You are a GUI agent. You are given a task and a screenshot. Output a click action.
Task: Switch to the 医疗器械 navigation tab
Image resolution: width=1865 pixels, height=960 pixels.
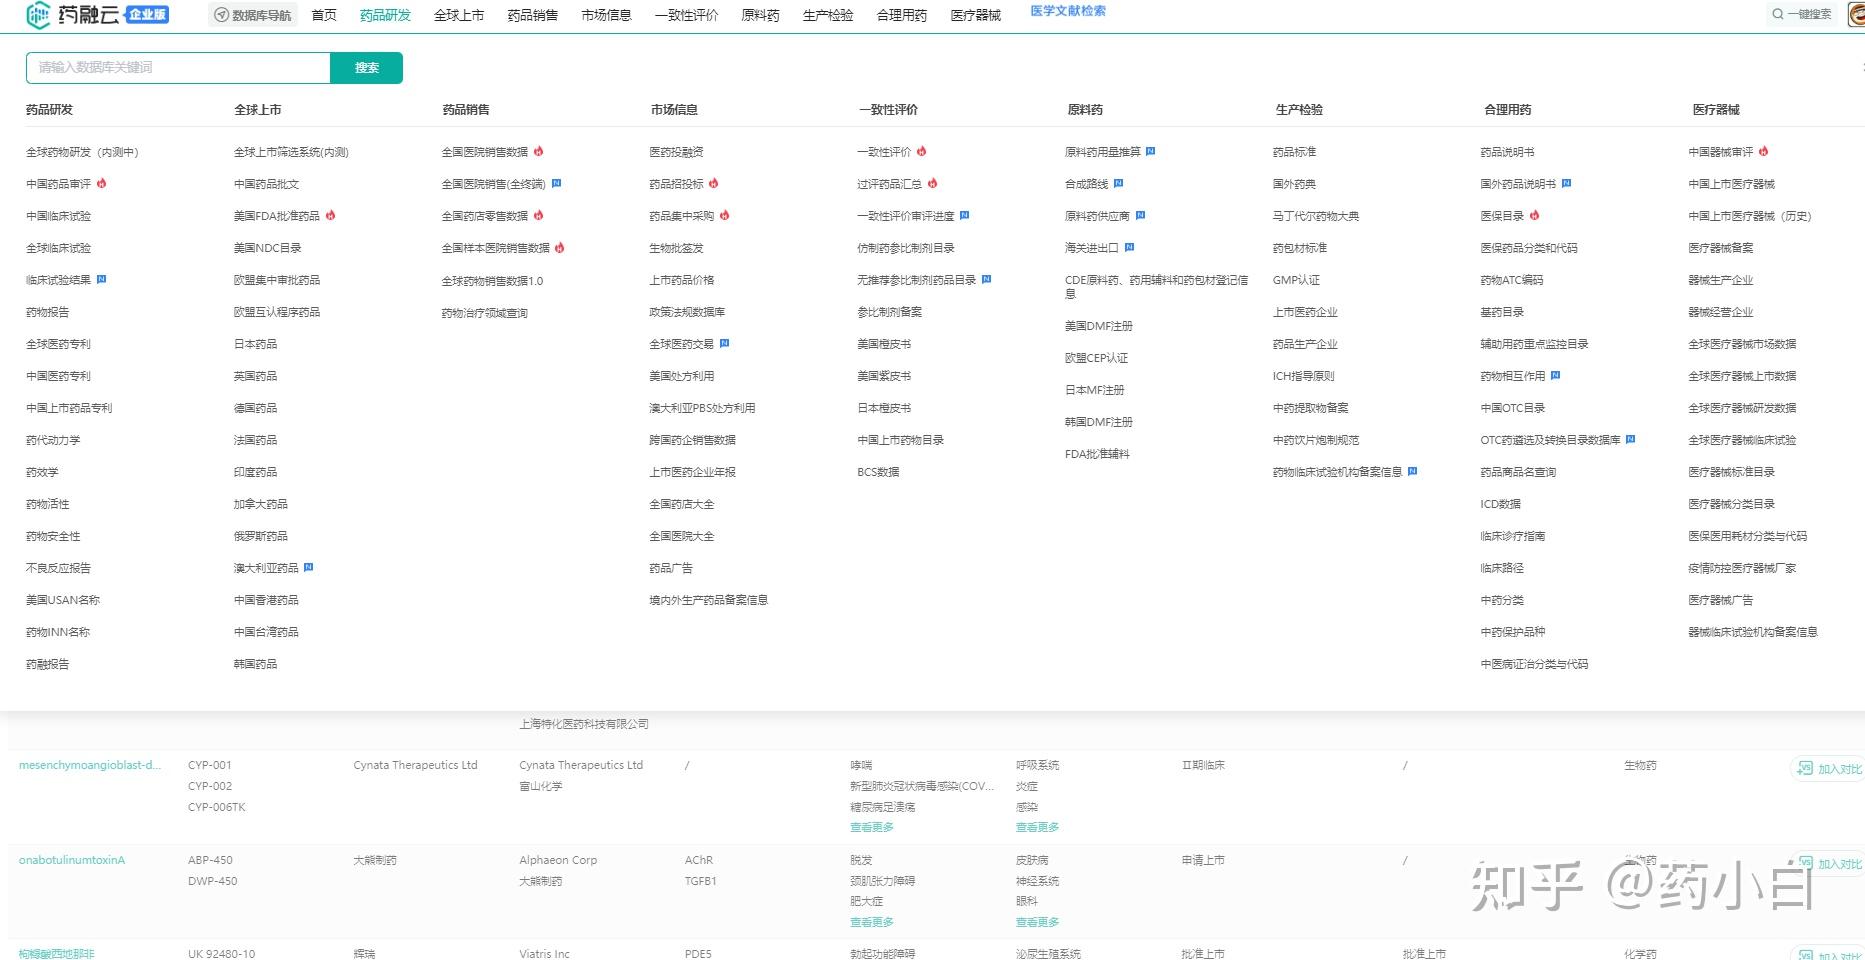click(974, 14)
